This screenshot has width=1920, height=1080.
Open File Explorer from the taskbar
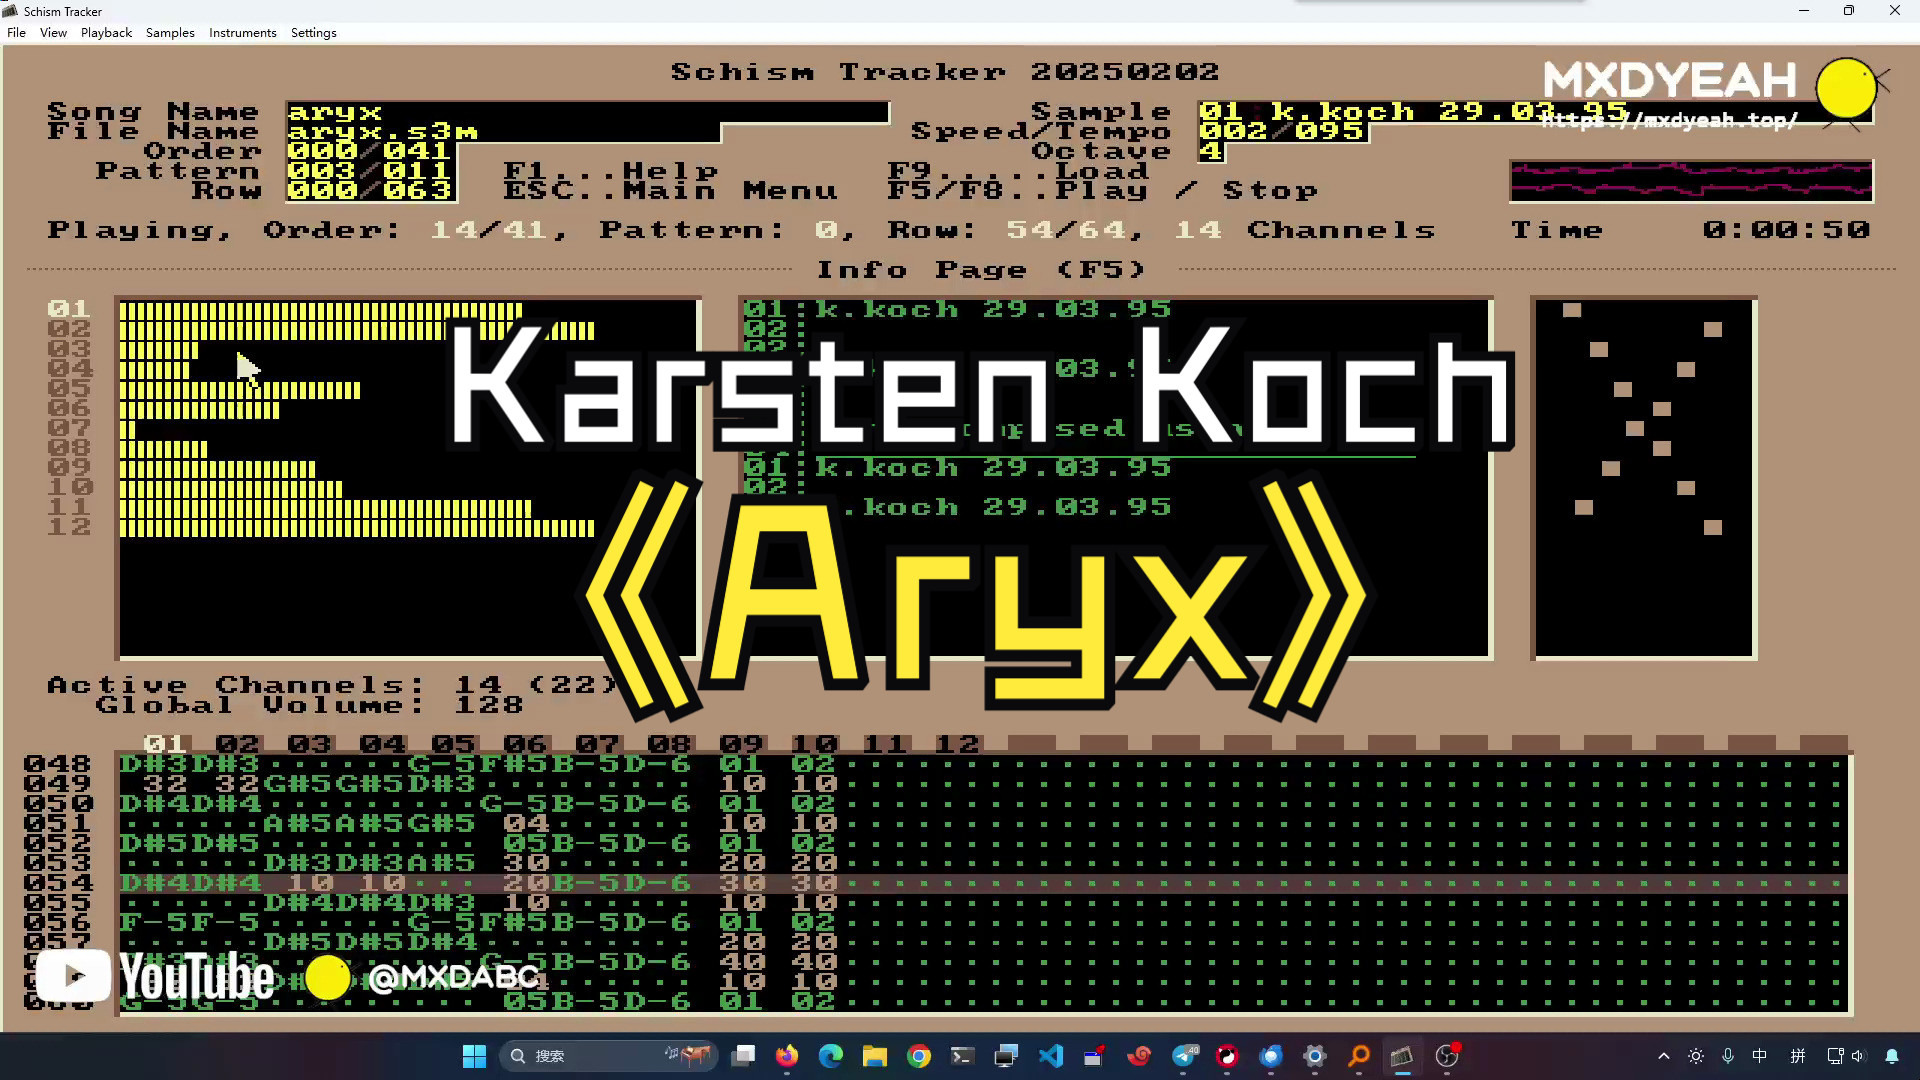(875, 1056)
